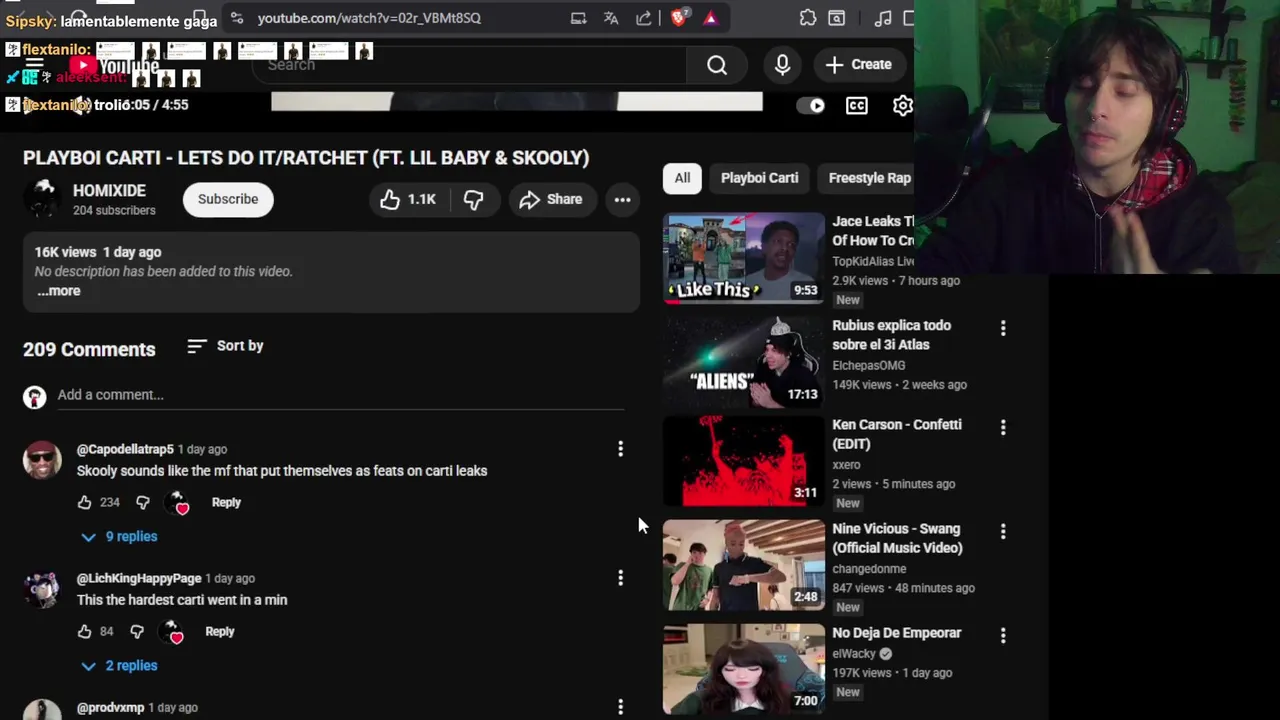Screen dimensions: 1280x720
Task: Click the translate page icon in address bar
Action: 611,18
